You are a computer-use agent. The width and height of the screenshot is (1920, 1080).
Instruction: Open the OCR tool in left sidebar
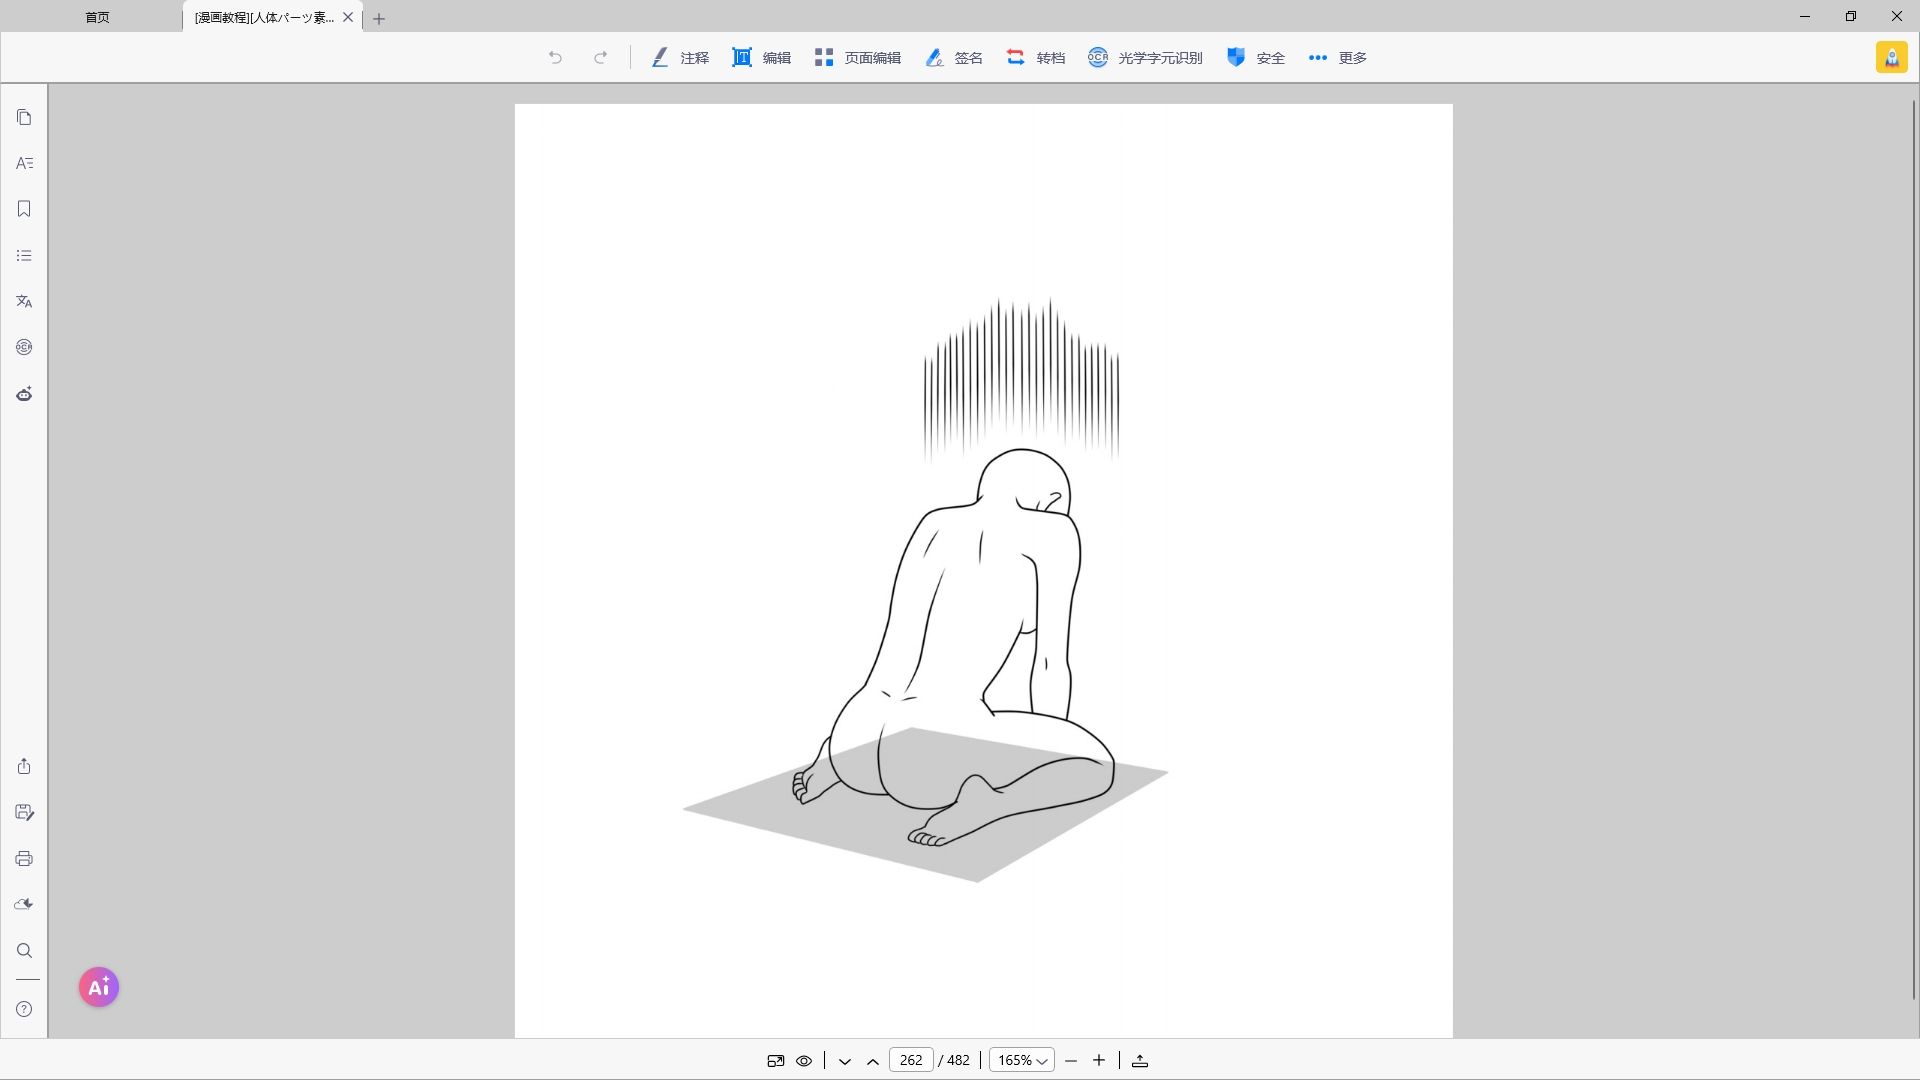click(24, 347)
